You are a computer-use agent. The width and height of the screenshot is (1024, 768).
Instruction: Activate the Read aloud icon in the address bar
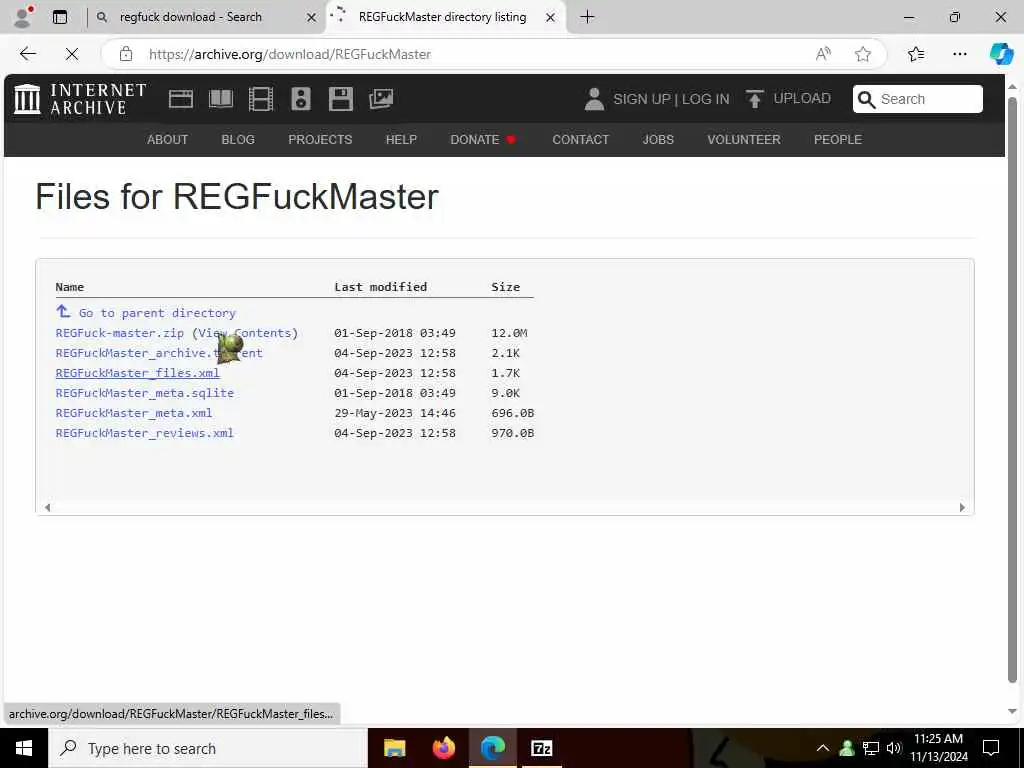point(823,54)
